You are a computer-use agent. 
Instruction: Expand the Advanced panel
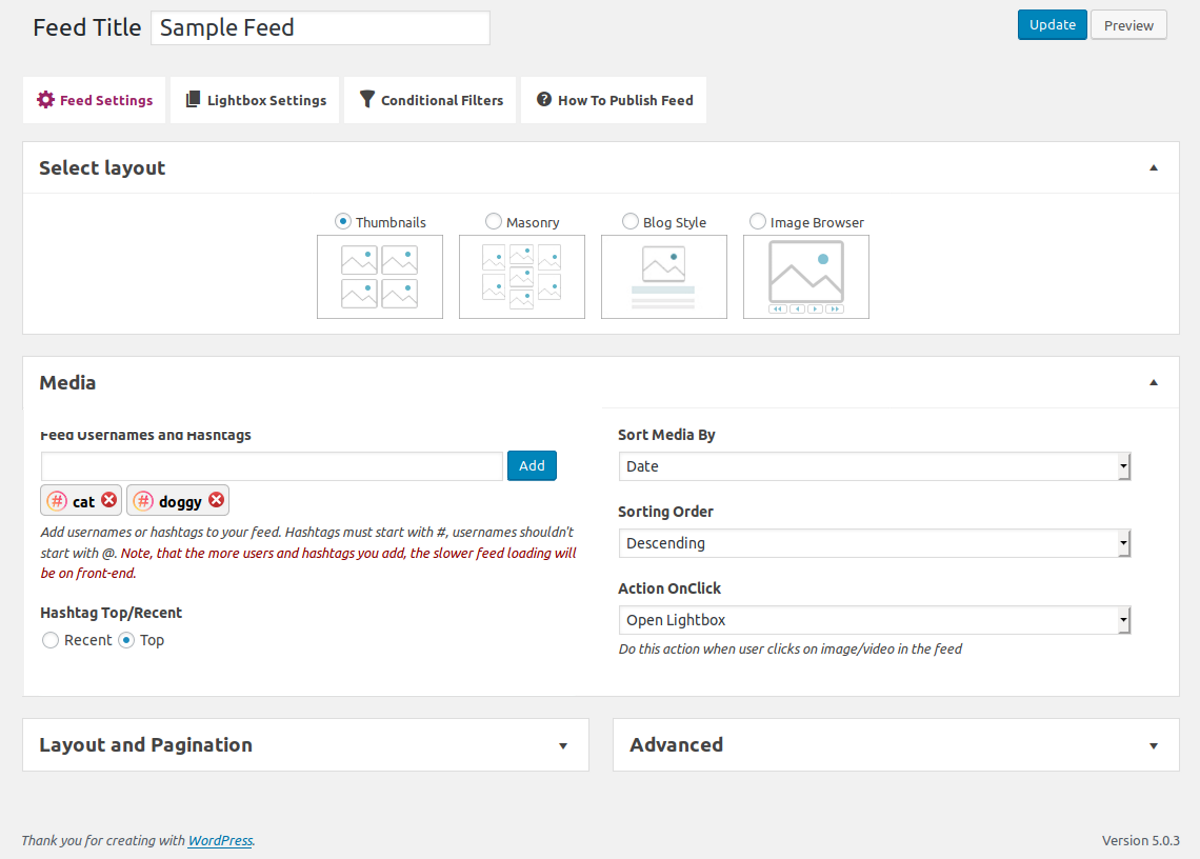point(896,745)
